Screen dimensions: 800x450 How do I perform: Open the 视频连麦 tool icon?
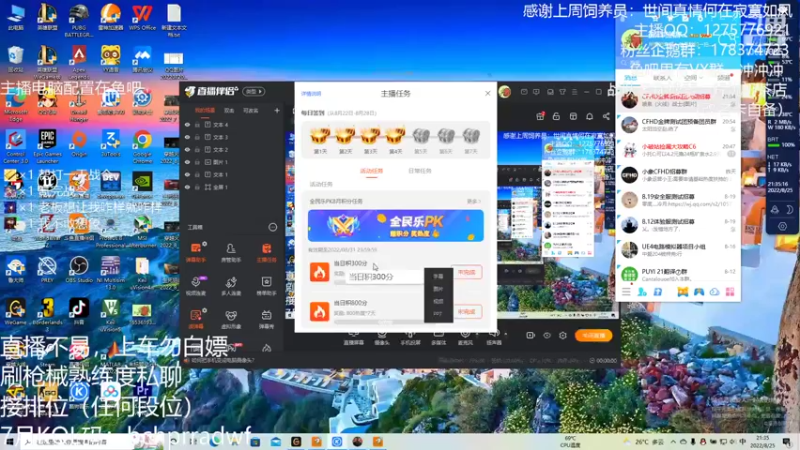pyautogui.click(x=196, y=286)
